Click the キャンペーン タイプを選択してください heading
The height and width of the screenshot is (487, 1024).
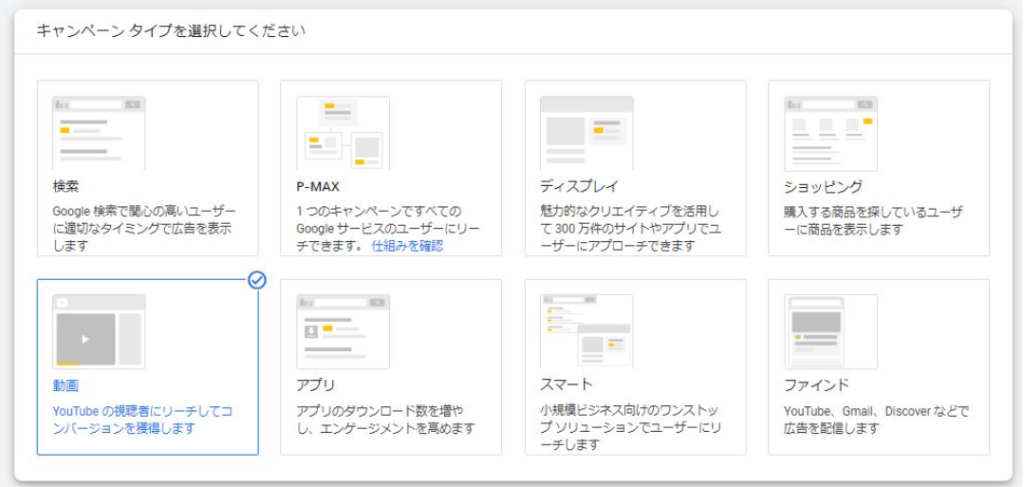click(170, 31)
